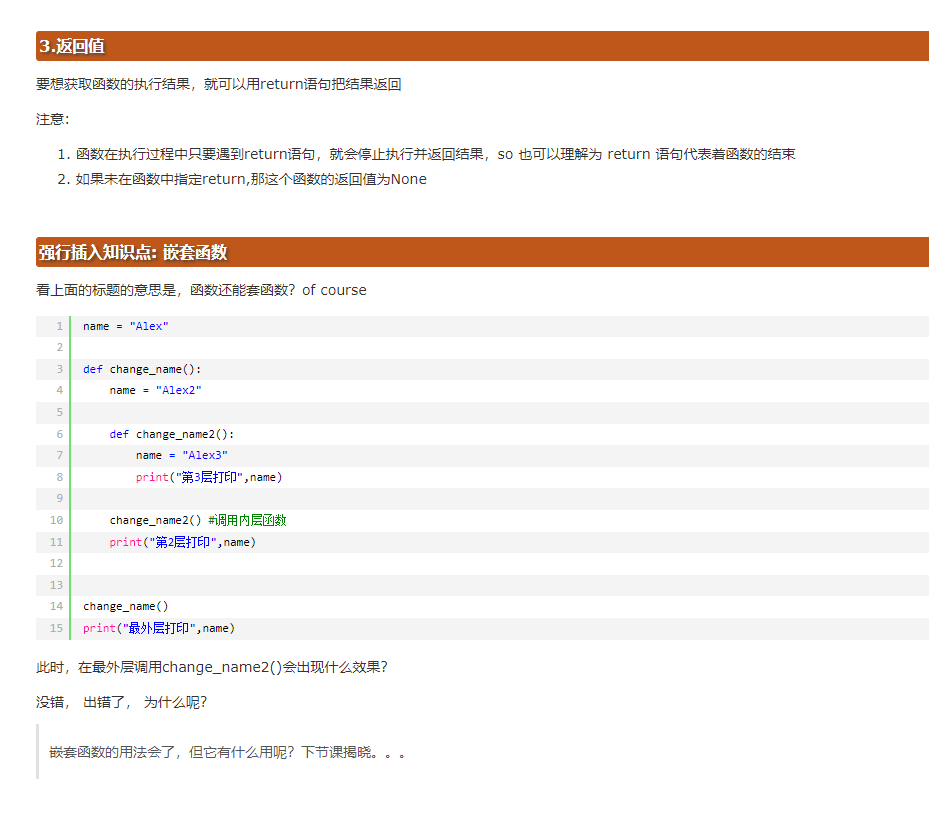929x819 pixels.
Task: Click the print 第2层打印 statement
Action: pyautogui.click(x=182, y=542)
